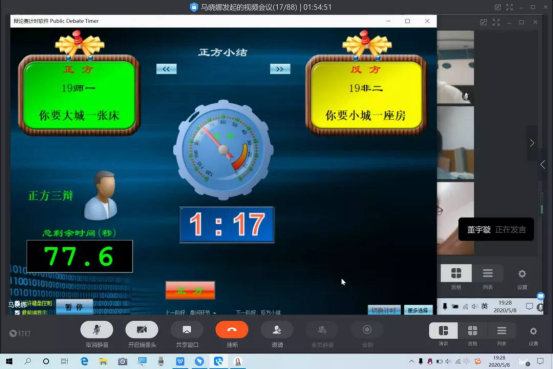Open the 上一阶段 stage dropdown arrow

point(214,313)
